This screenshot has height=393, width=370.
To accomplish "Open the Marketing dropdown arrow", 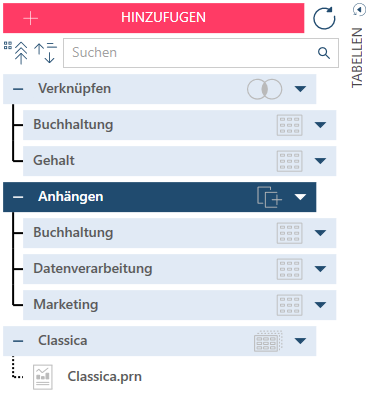I will click(x=320, y=305).
